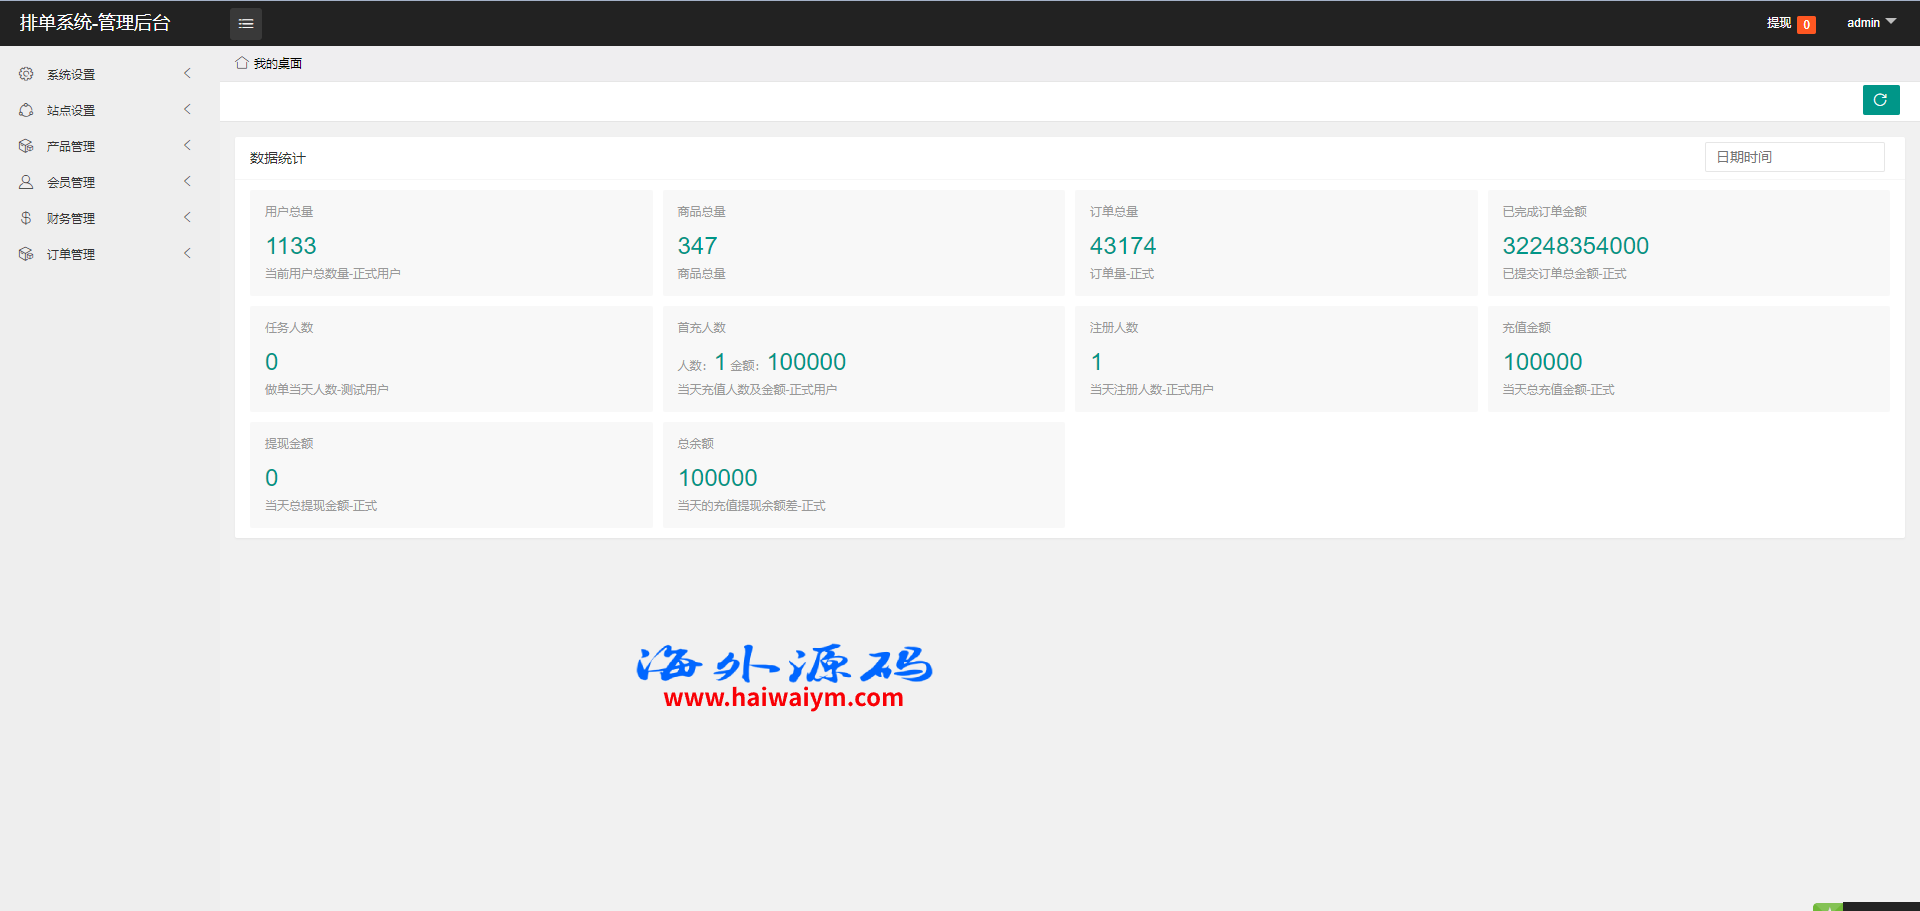This screenshot has width=1920, height=911.
Task: Click the hamburger sidebar toggle button
Action: (x=246, y=23)
